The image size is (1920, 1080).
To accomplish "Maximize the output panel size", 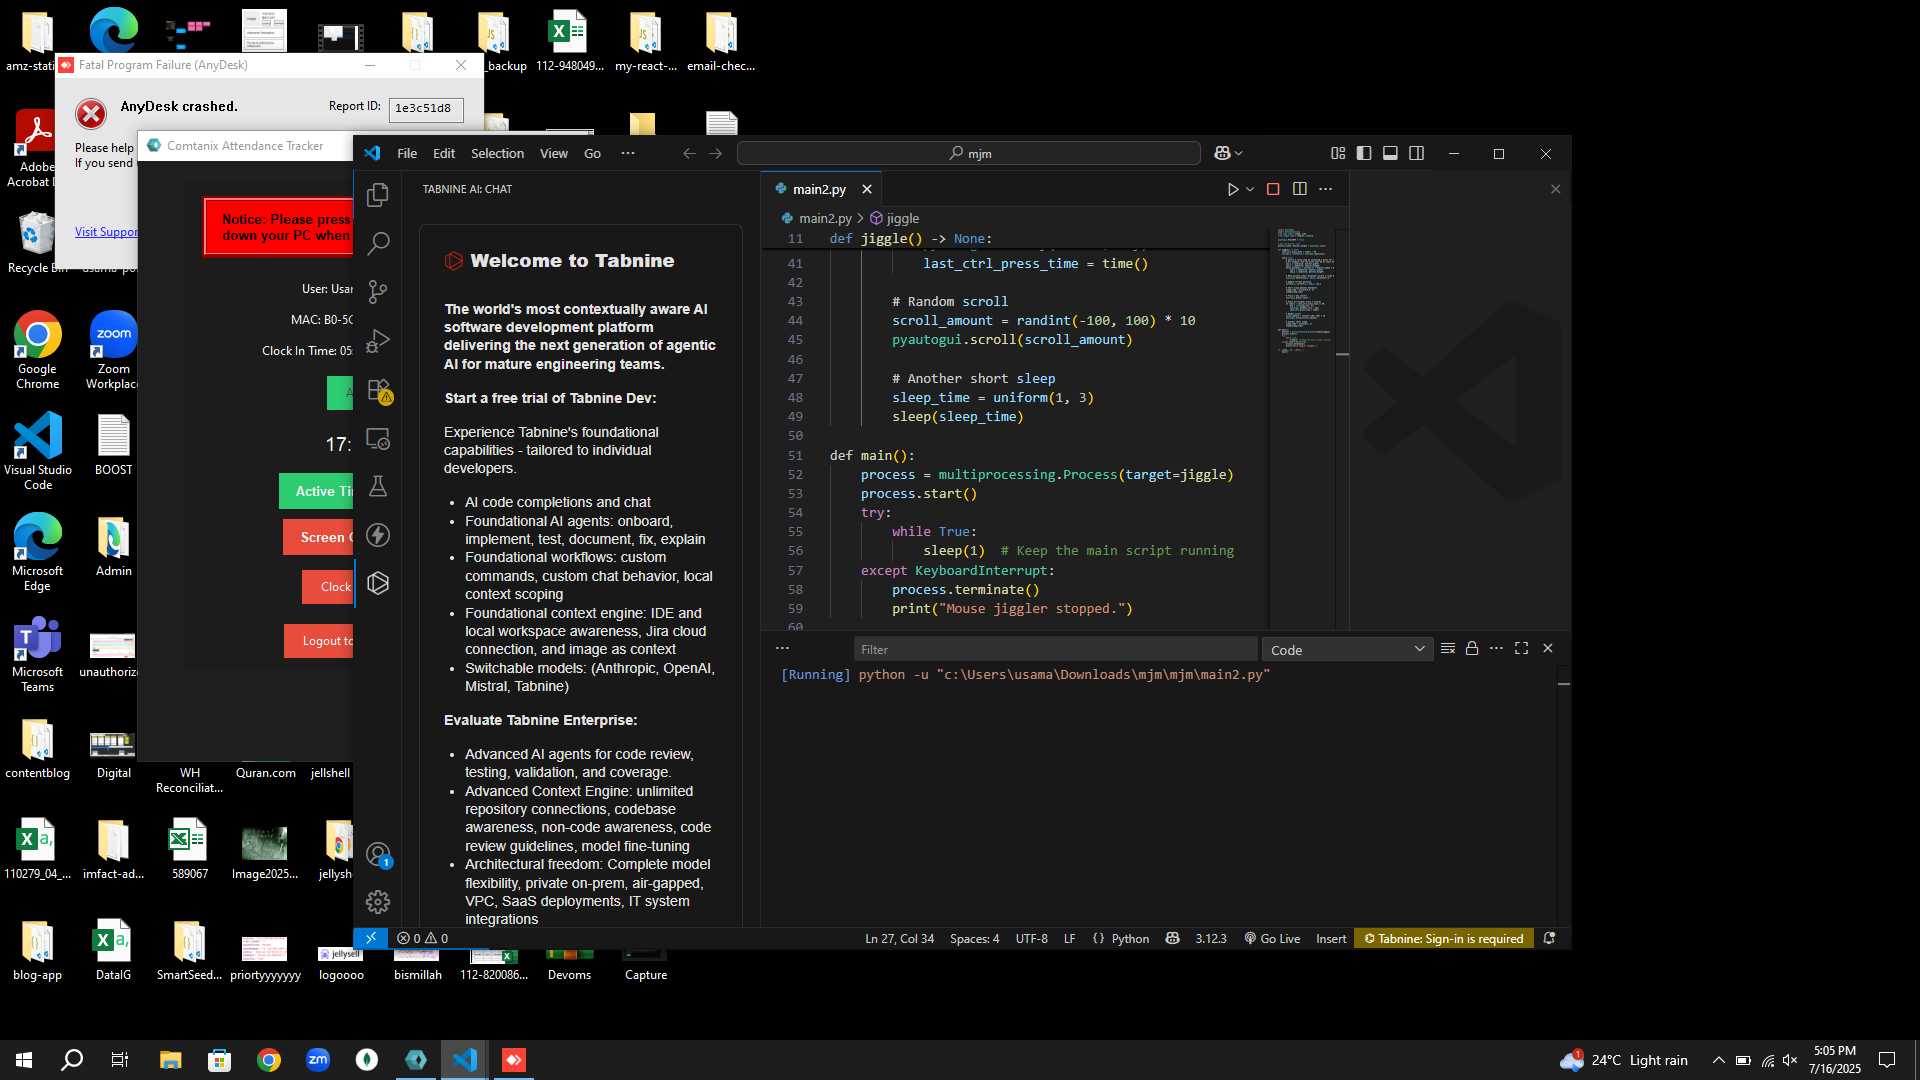I will click(x=1521, y=649).
